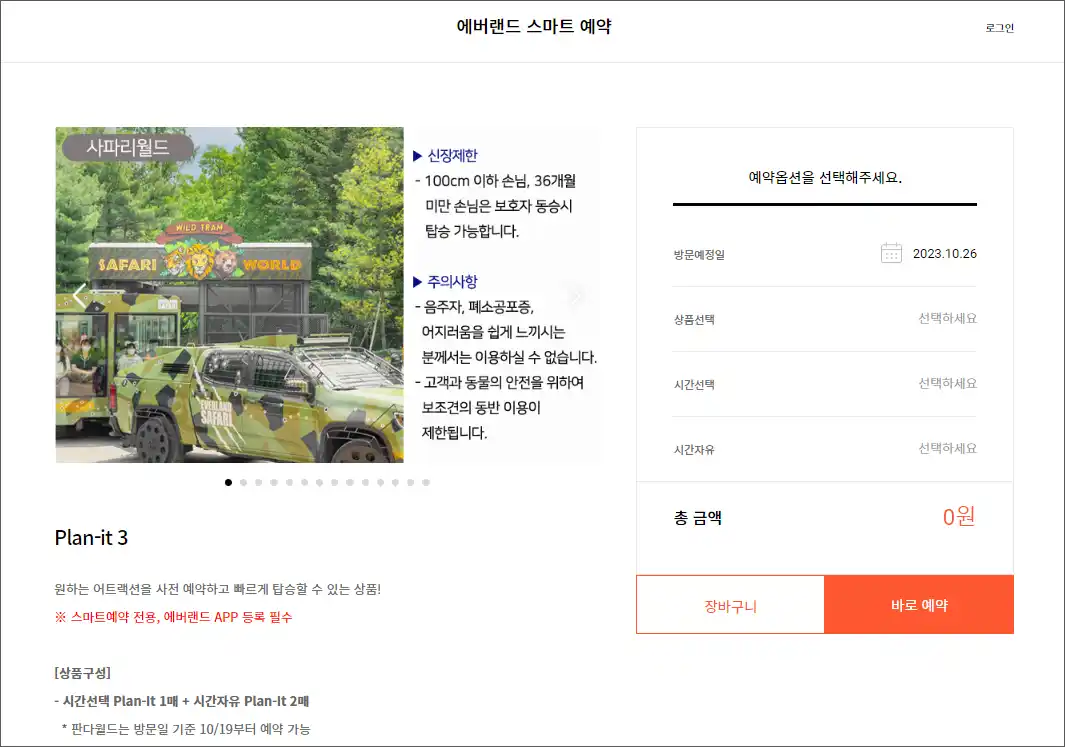Click the Plan-it 3 product title
1065x747 pixels.
coord(91,538)
